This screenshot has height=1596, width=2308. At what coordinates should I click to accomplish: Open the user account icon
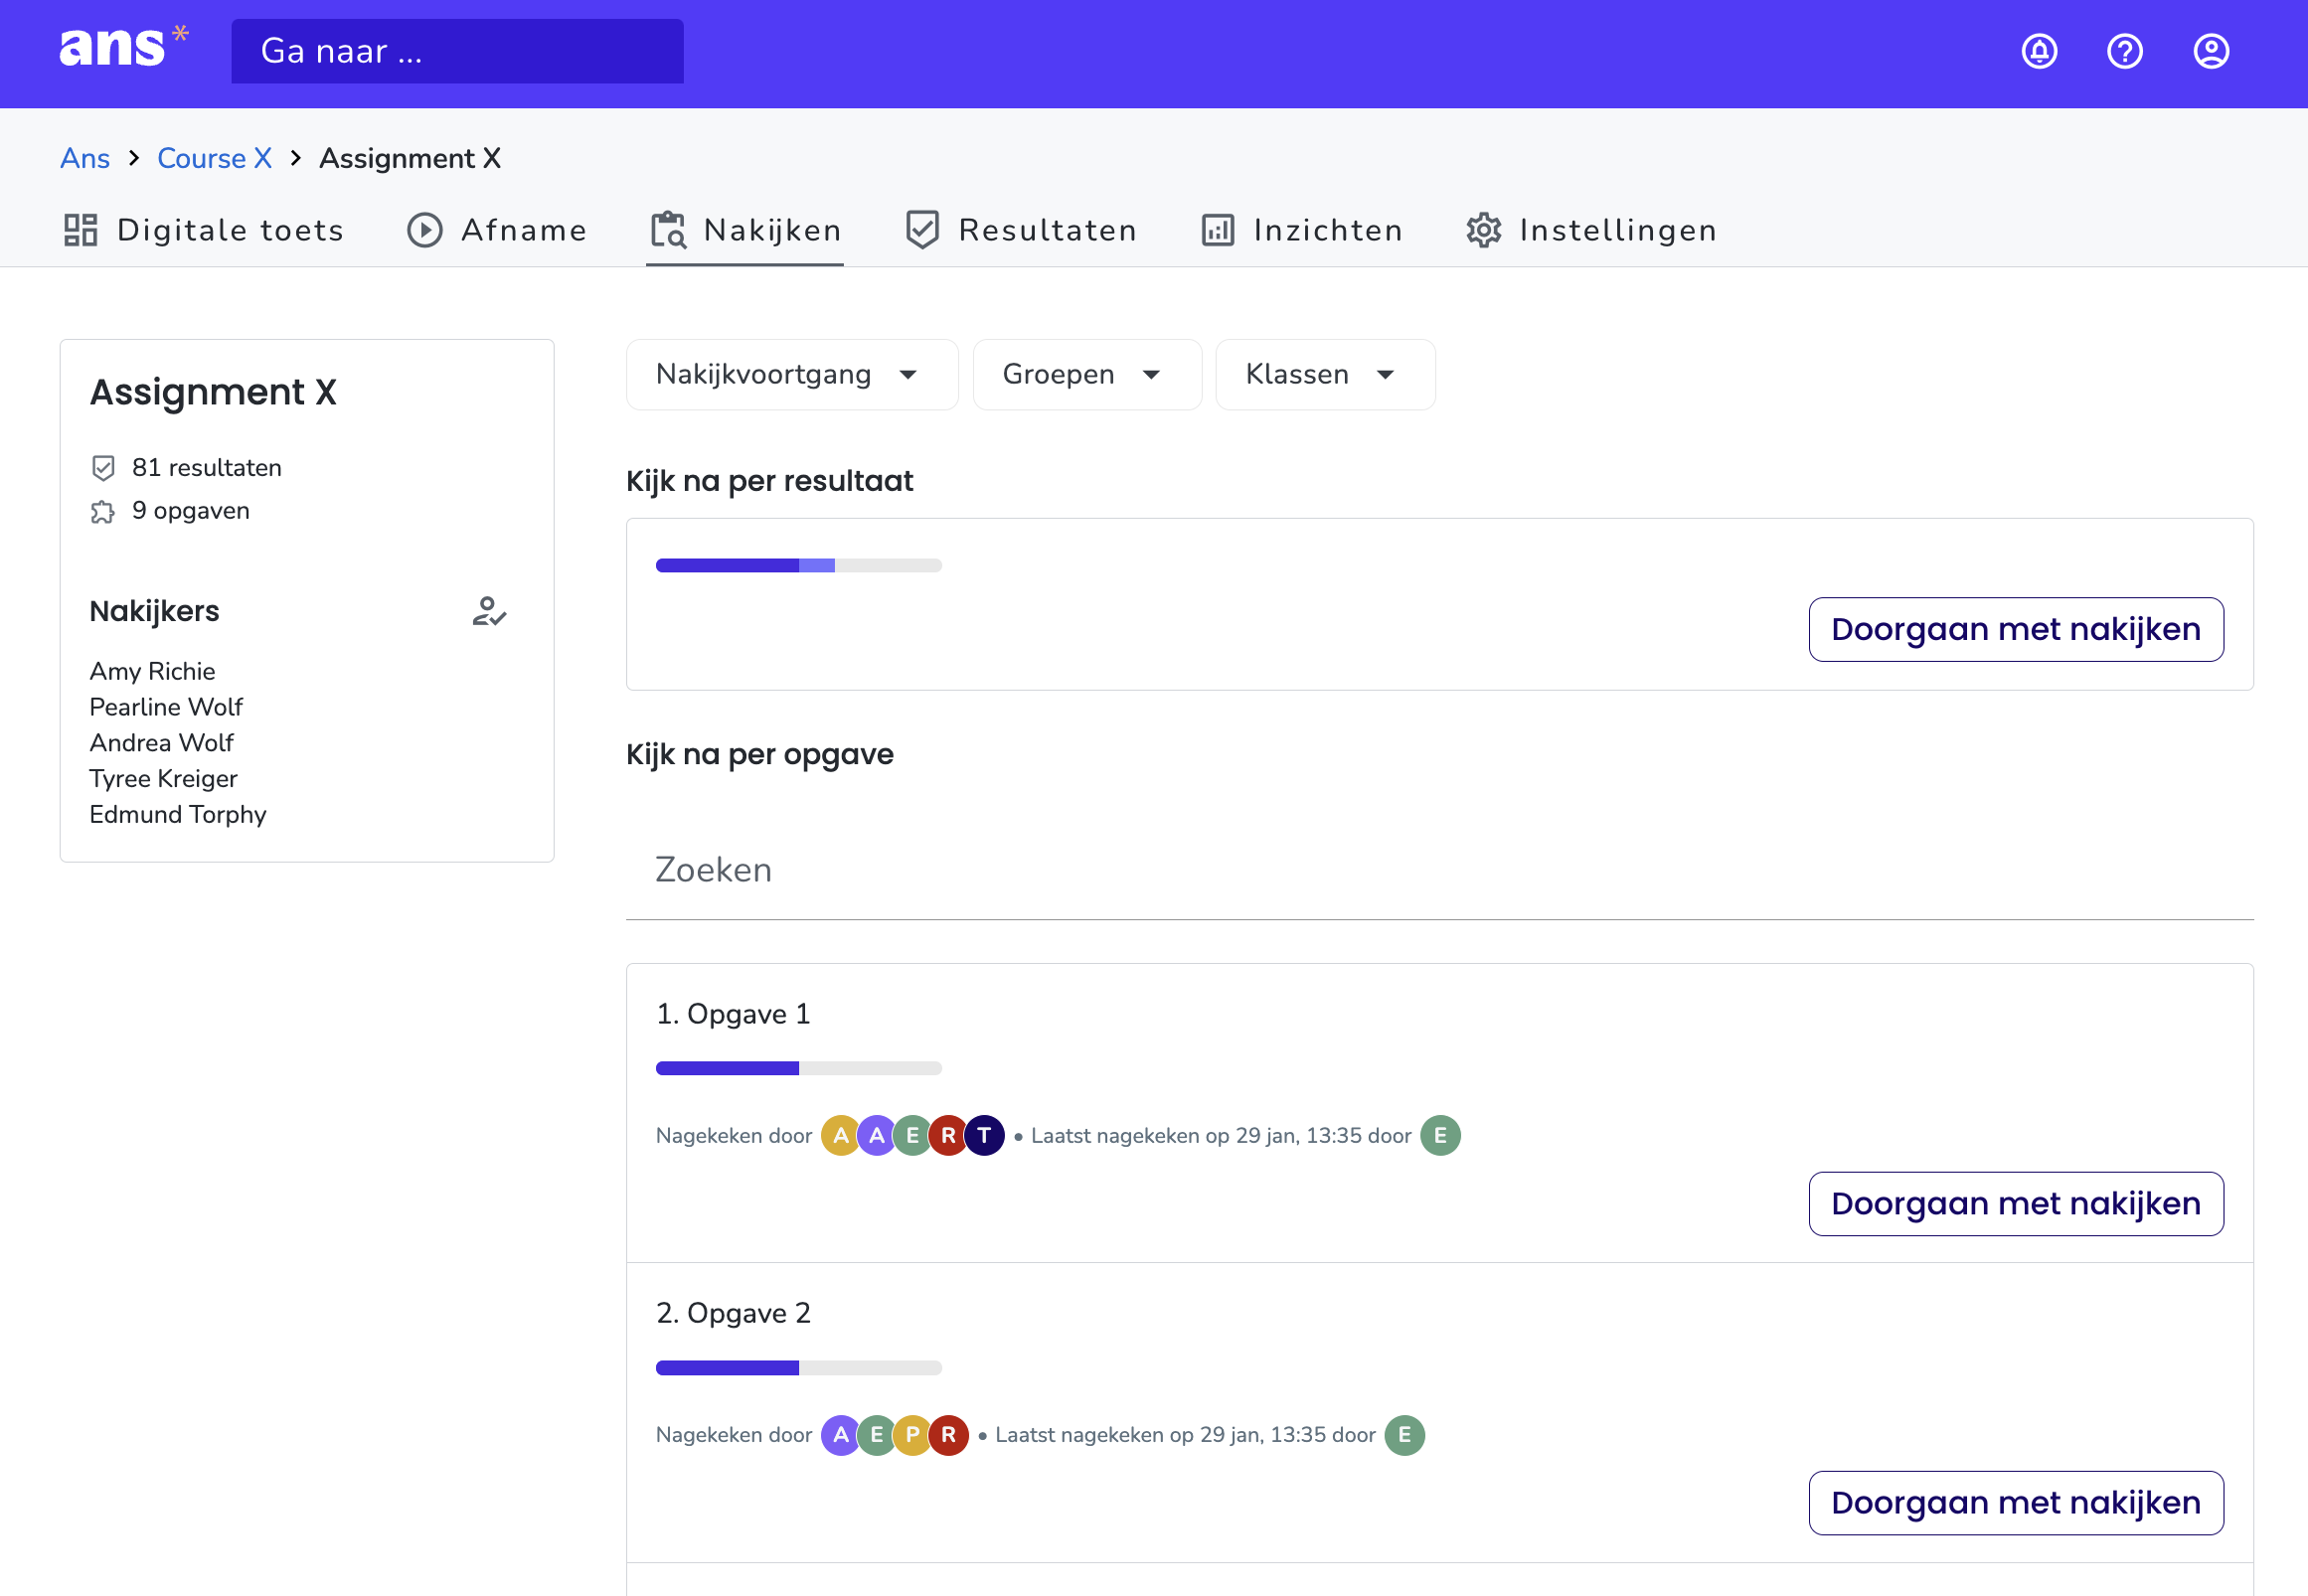click(2211, 51)
